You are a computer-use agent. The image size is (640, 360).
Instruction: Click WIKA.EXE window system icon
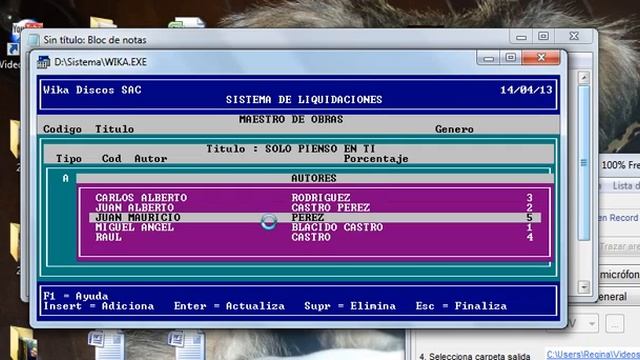pos(43,62)
